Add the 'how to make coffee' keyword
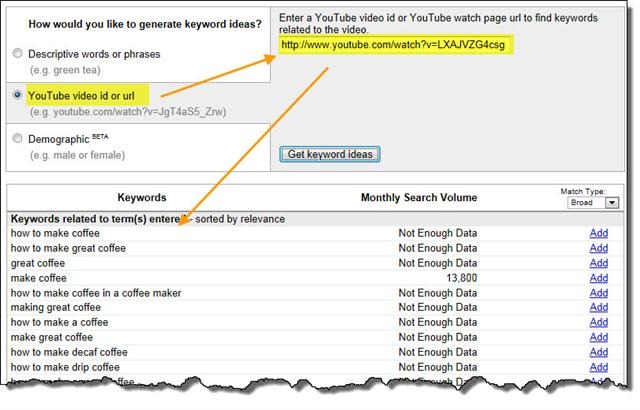 (598, 233)
